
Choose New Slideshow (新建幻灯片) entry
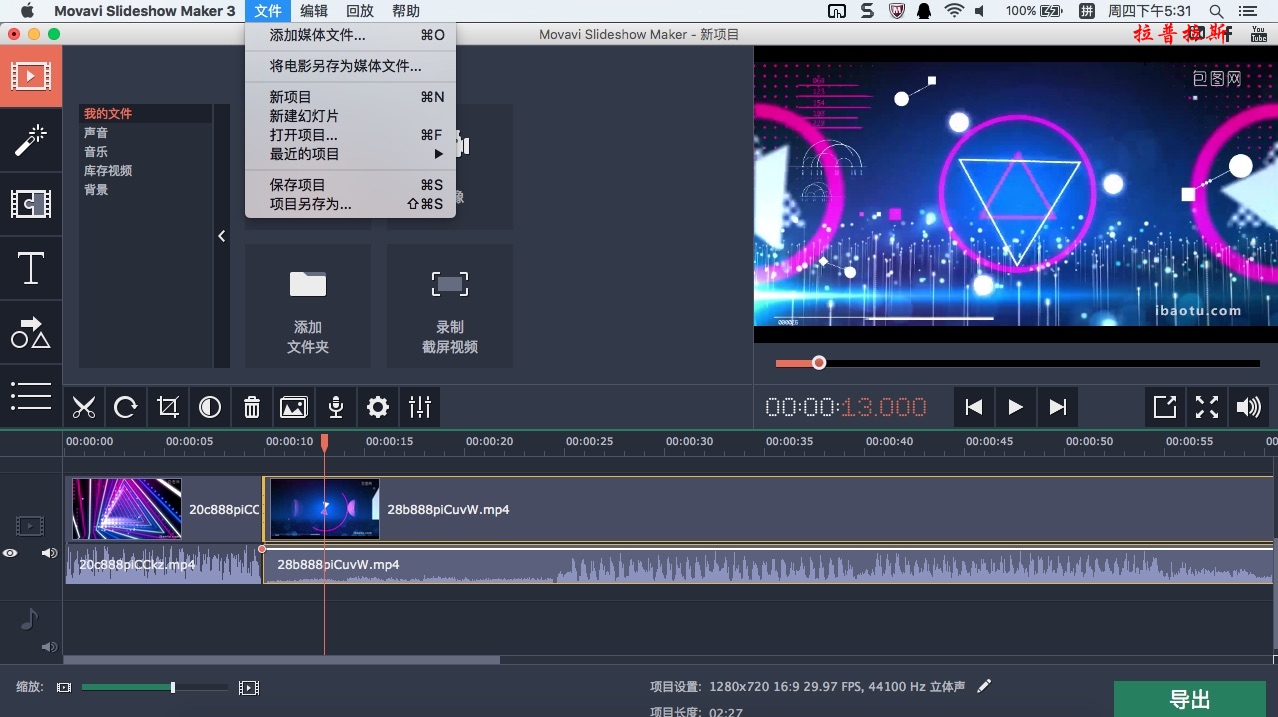[x=350, y=116]
